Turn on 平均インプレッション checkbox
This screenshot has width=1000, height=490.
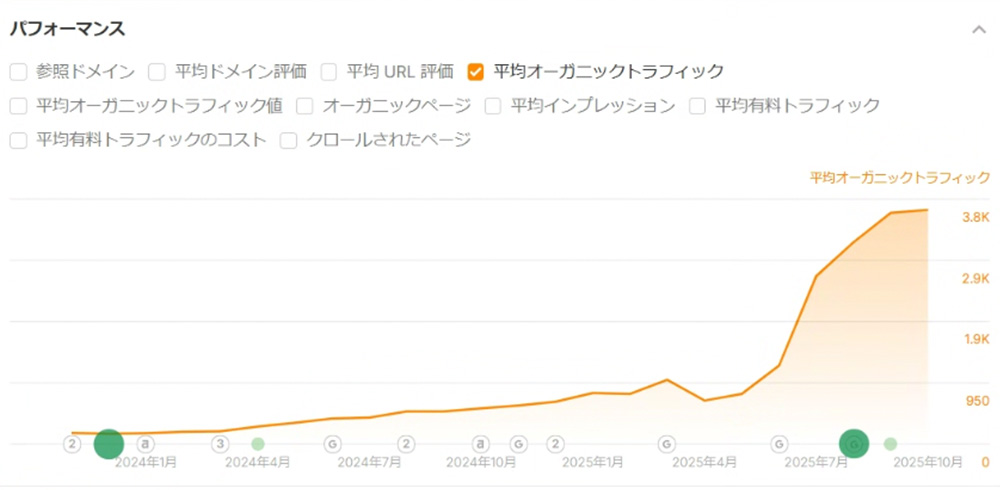click(493, 106)
